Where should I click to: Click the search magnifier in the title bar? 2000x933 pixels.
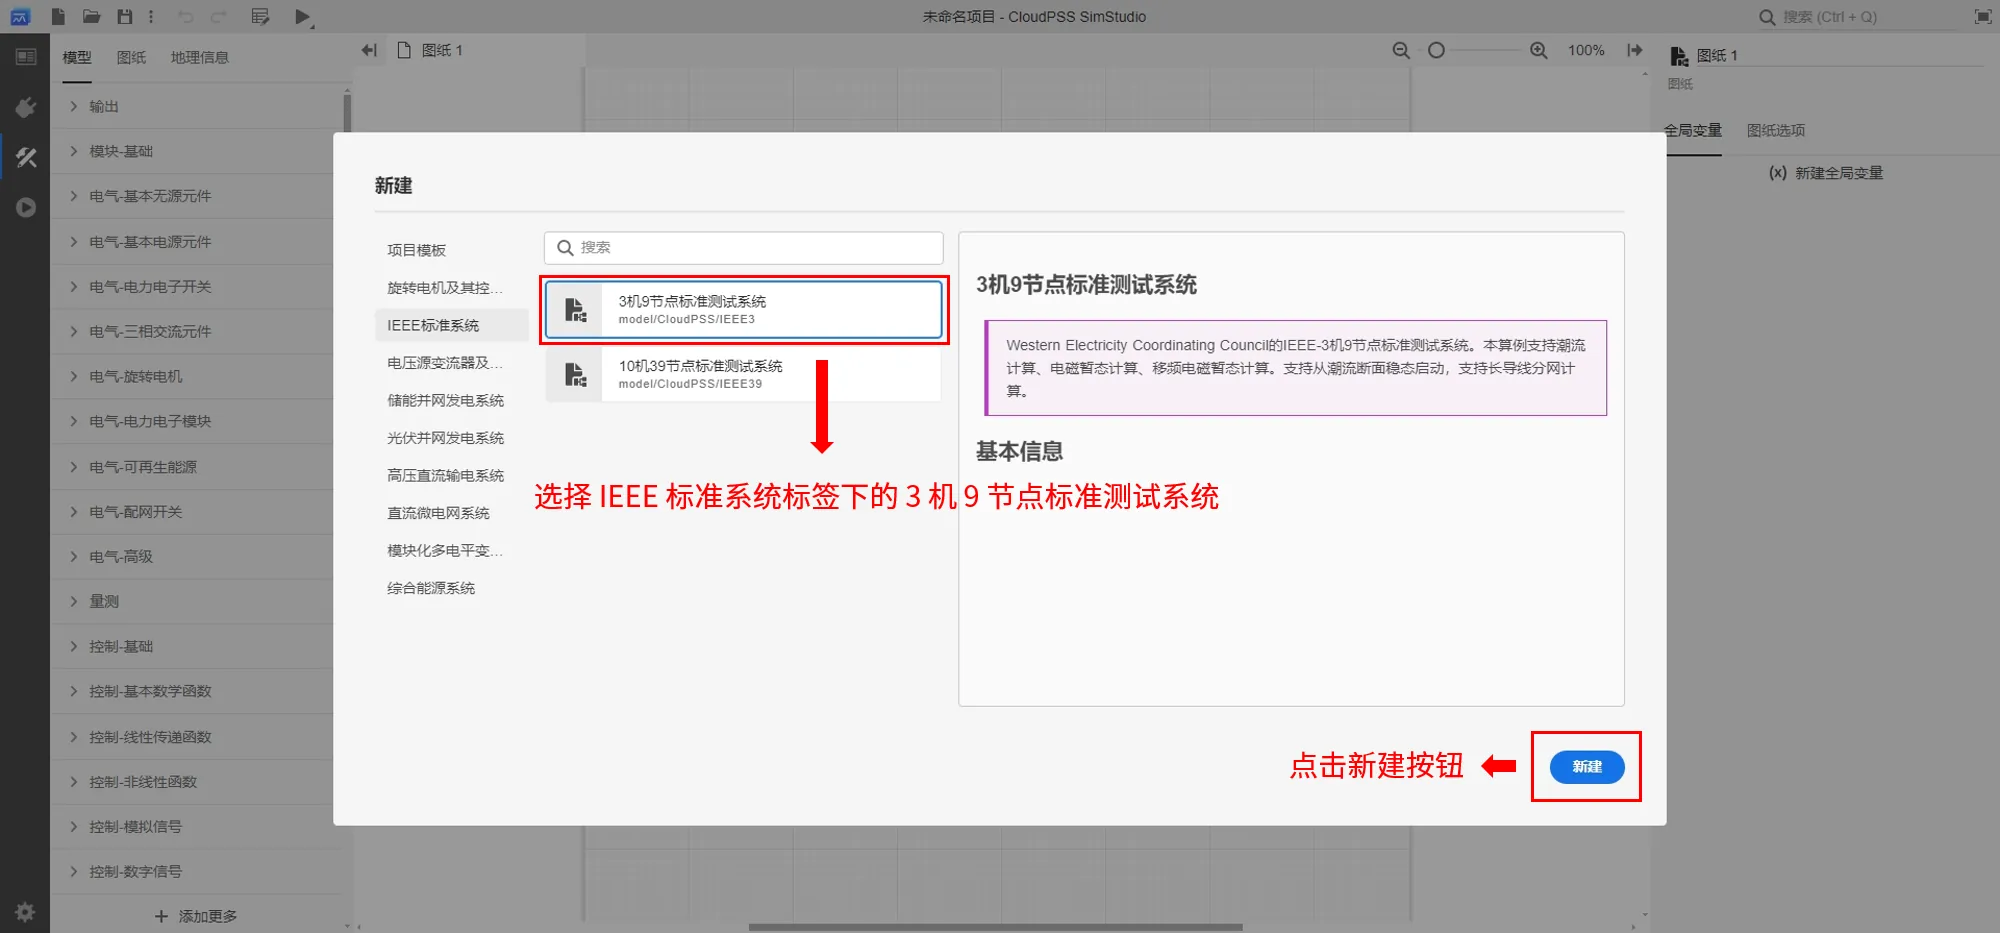(1767, 17)
